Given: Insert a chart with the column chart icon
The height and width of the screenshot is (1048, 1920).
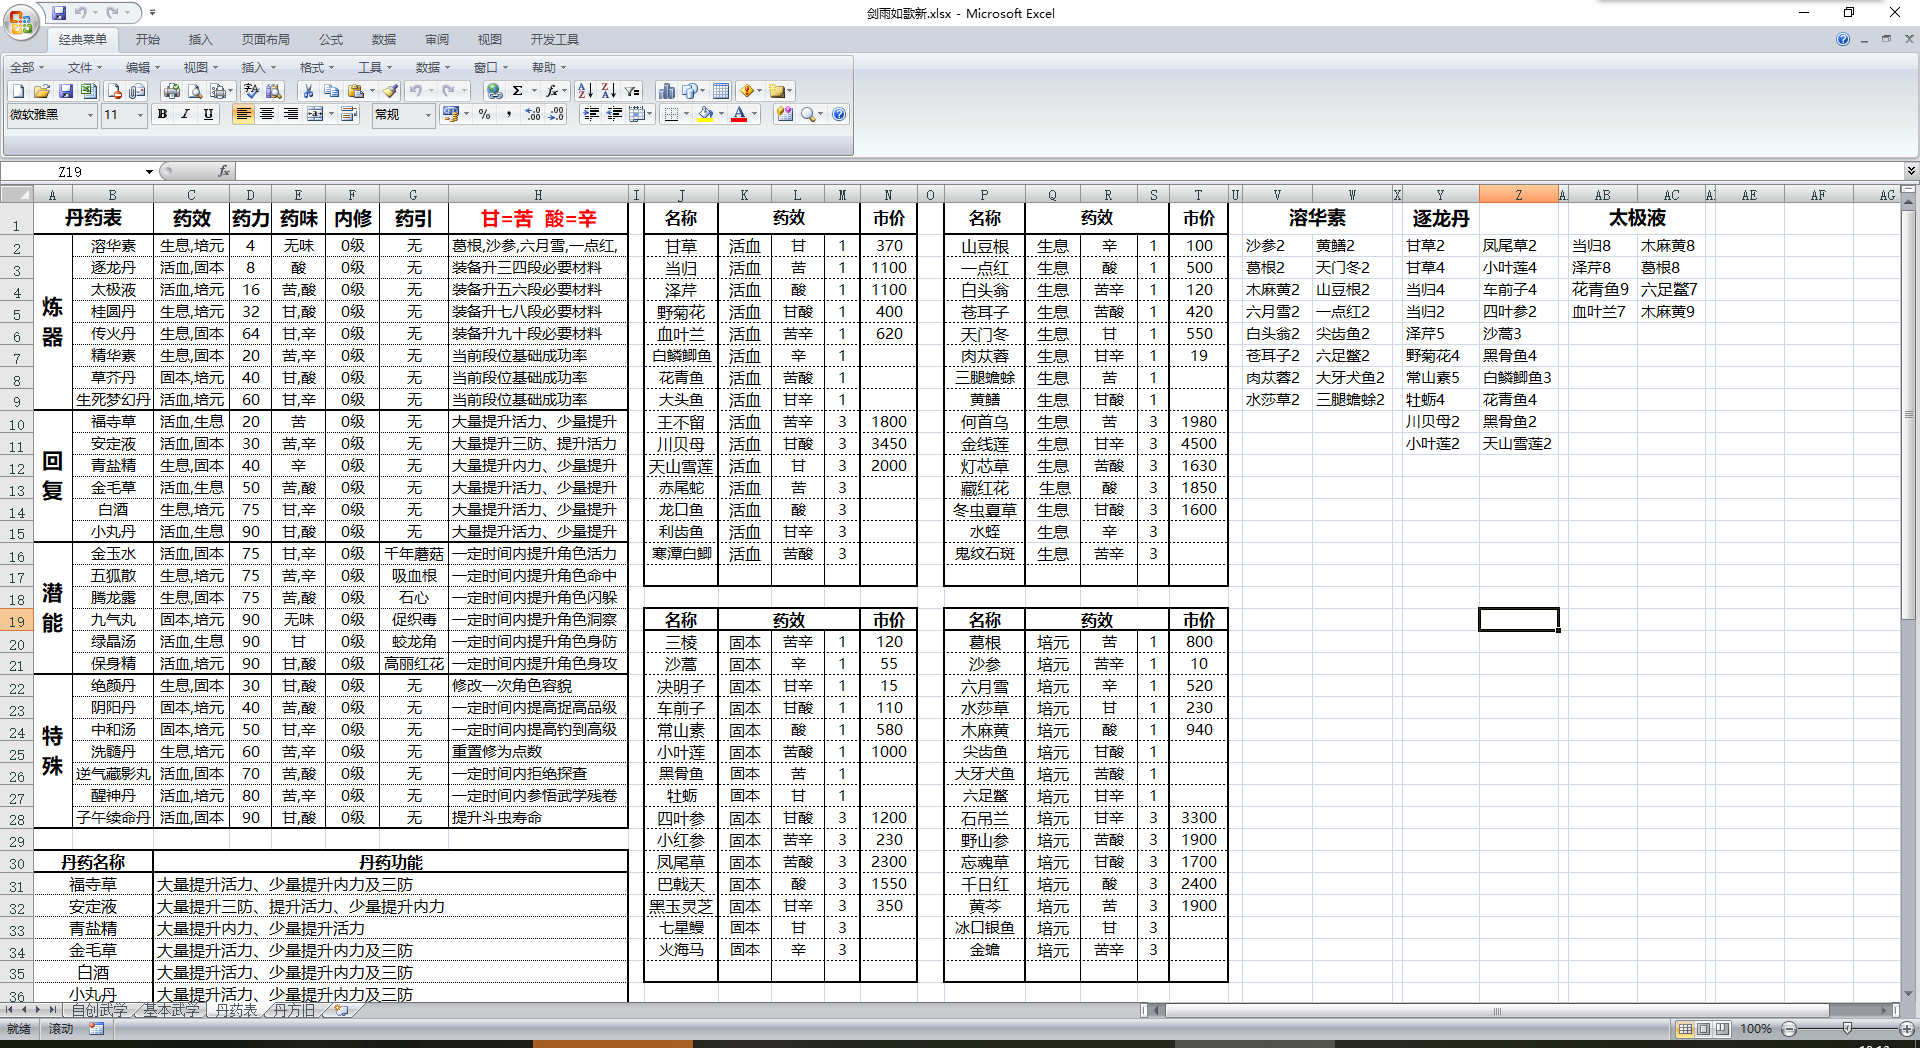Looking at the screenshot, I should pyautogui.click(x=667, y=91).
